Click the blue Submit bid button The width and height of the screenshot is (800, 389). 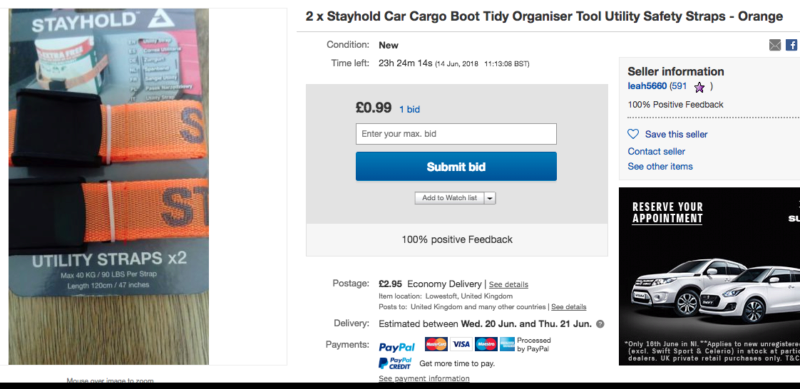click(x=456, y=166)
